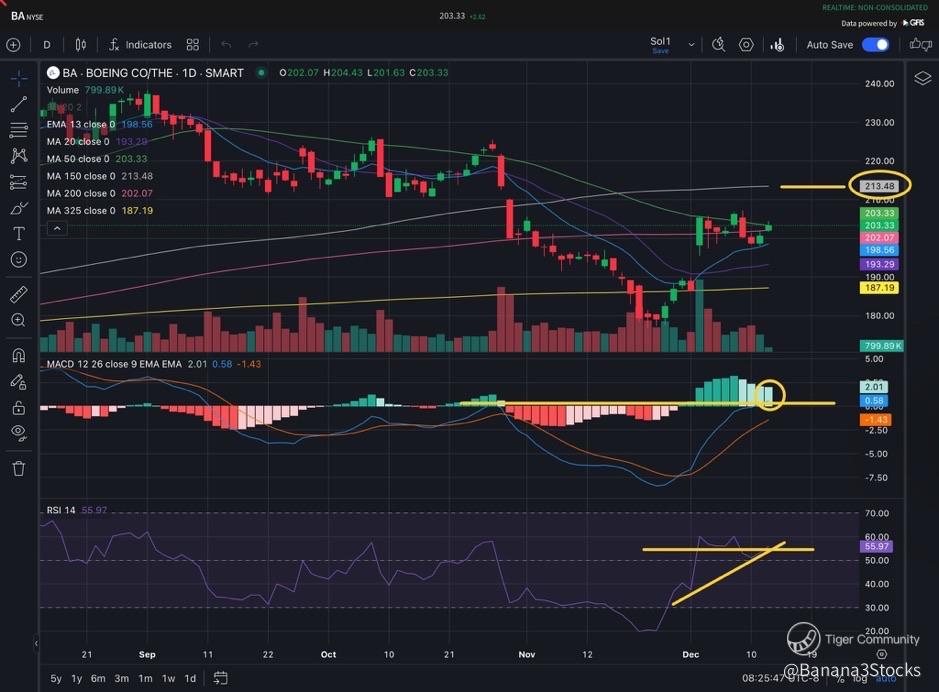Click the bar replay icon
The height and width of the screenshot is (692, 939).
click(777, 45)
